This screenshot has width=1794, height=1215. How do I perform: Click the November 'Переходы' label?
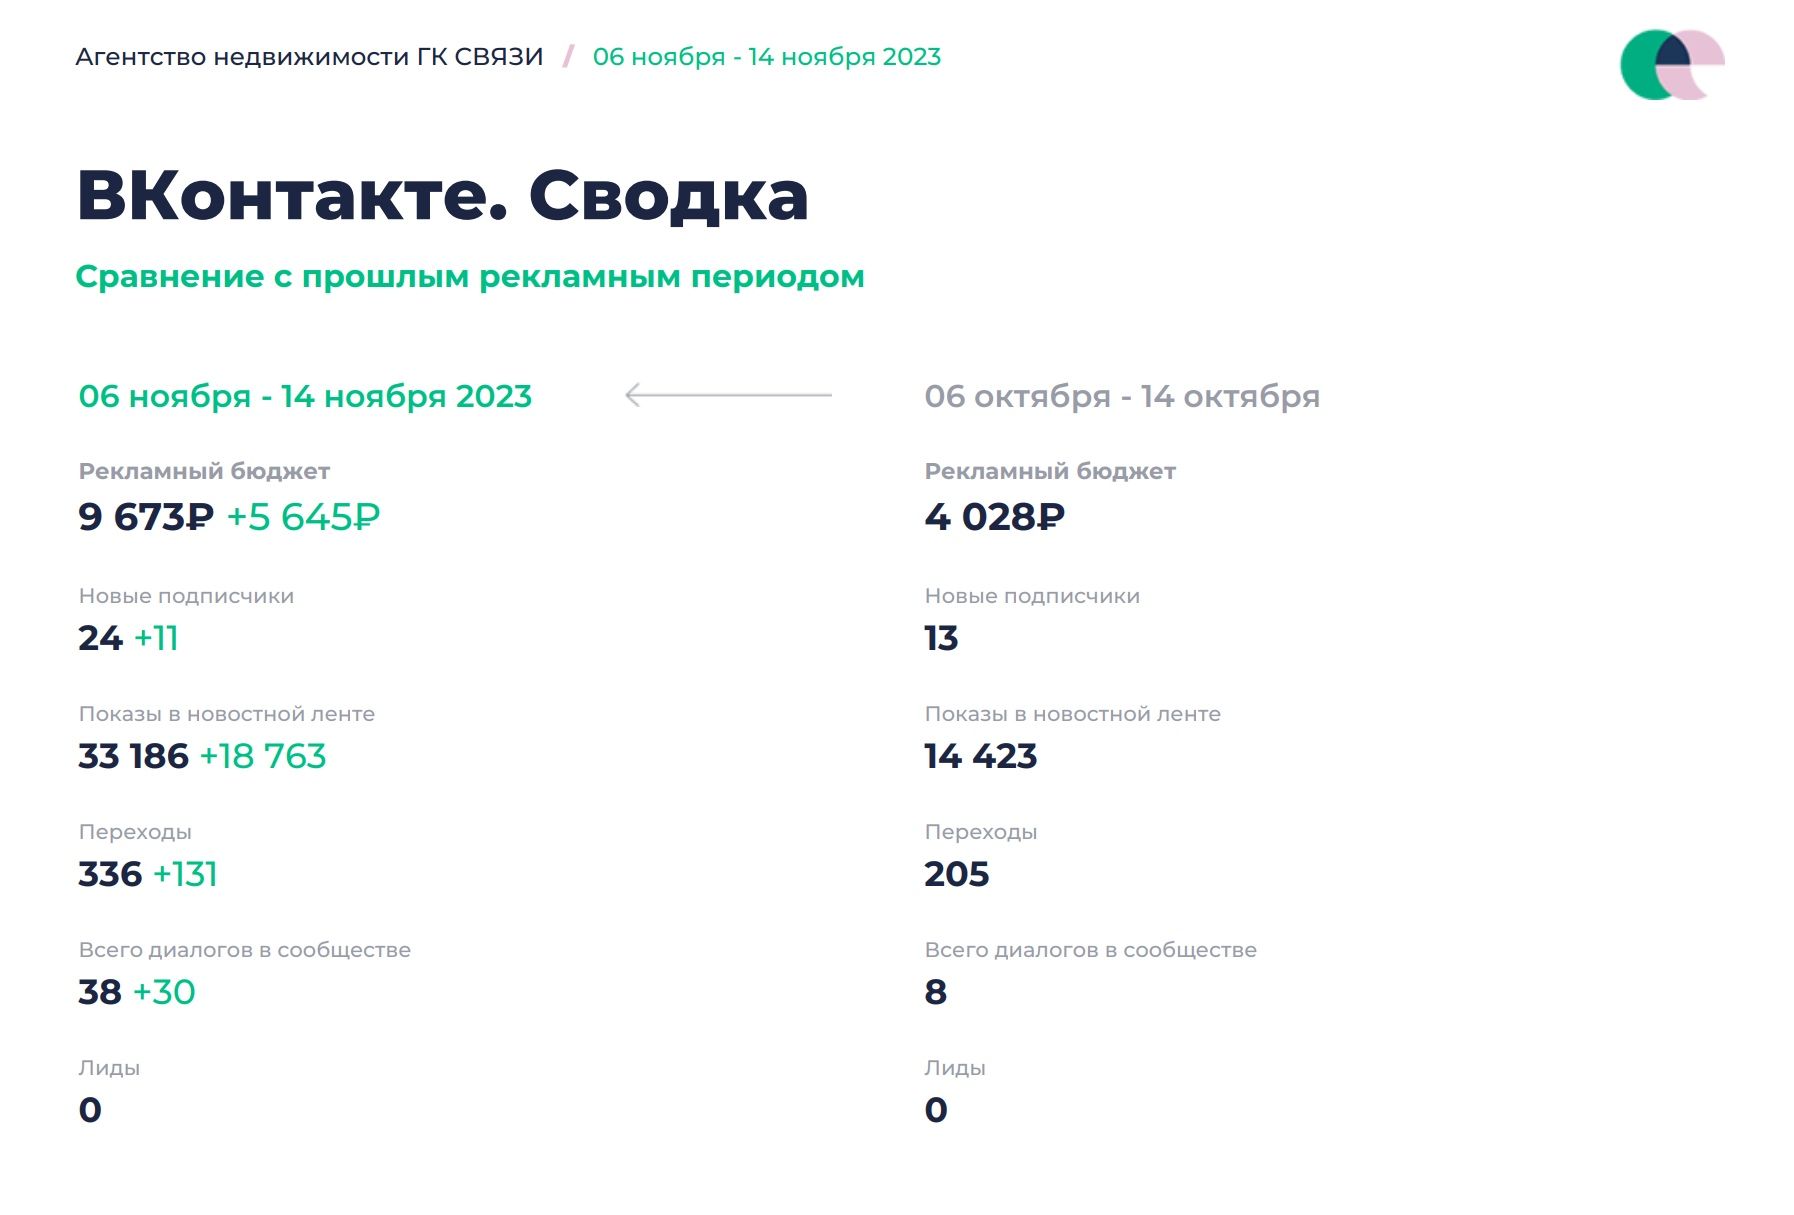pyautogui.click(x=135, y=832)
